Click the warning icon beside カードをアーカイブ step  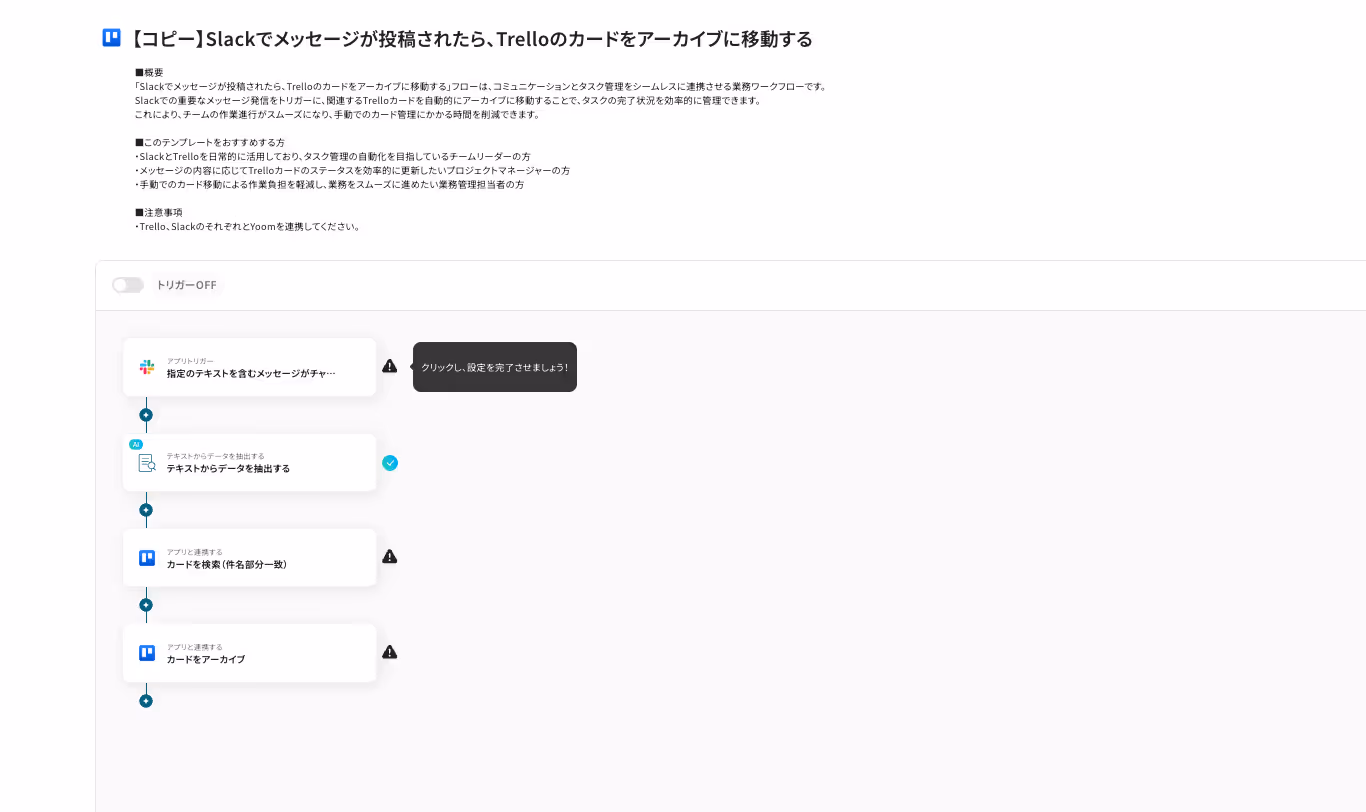[390, 652]
